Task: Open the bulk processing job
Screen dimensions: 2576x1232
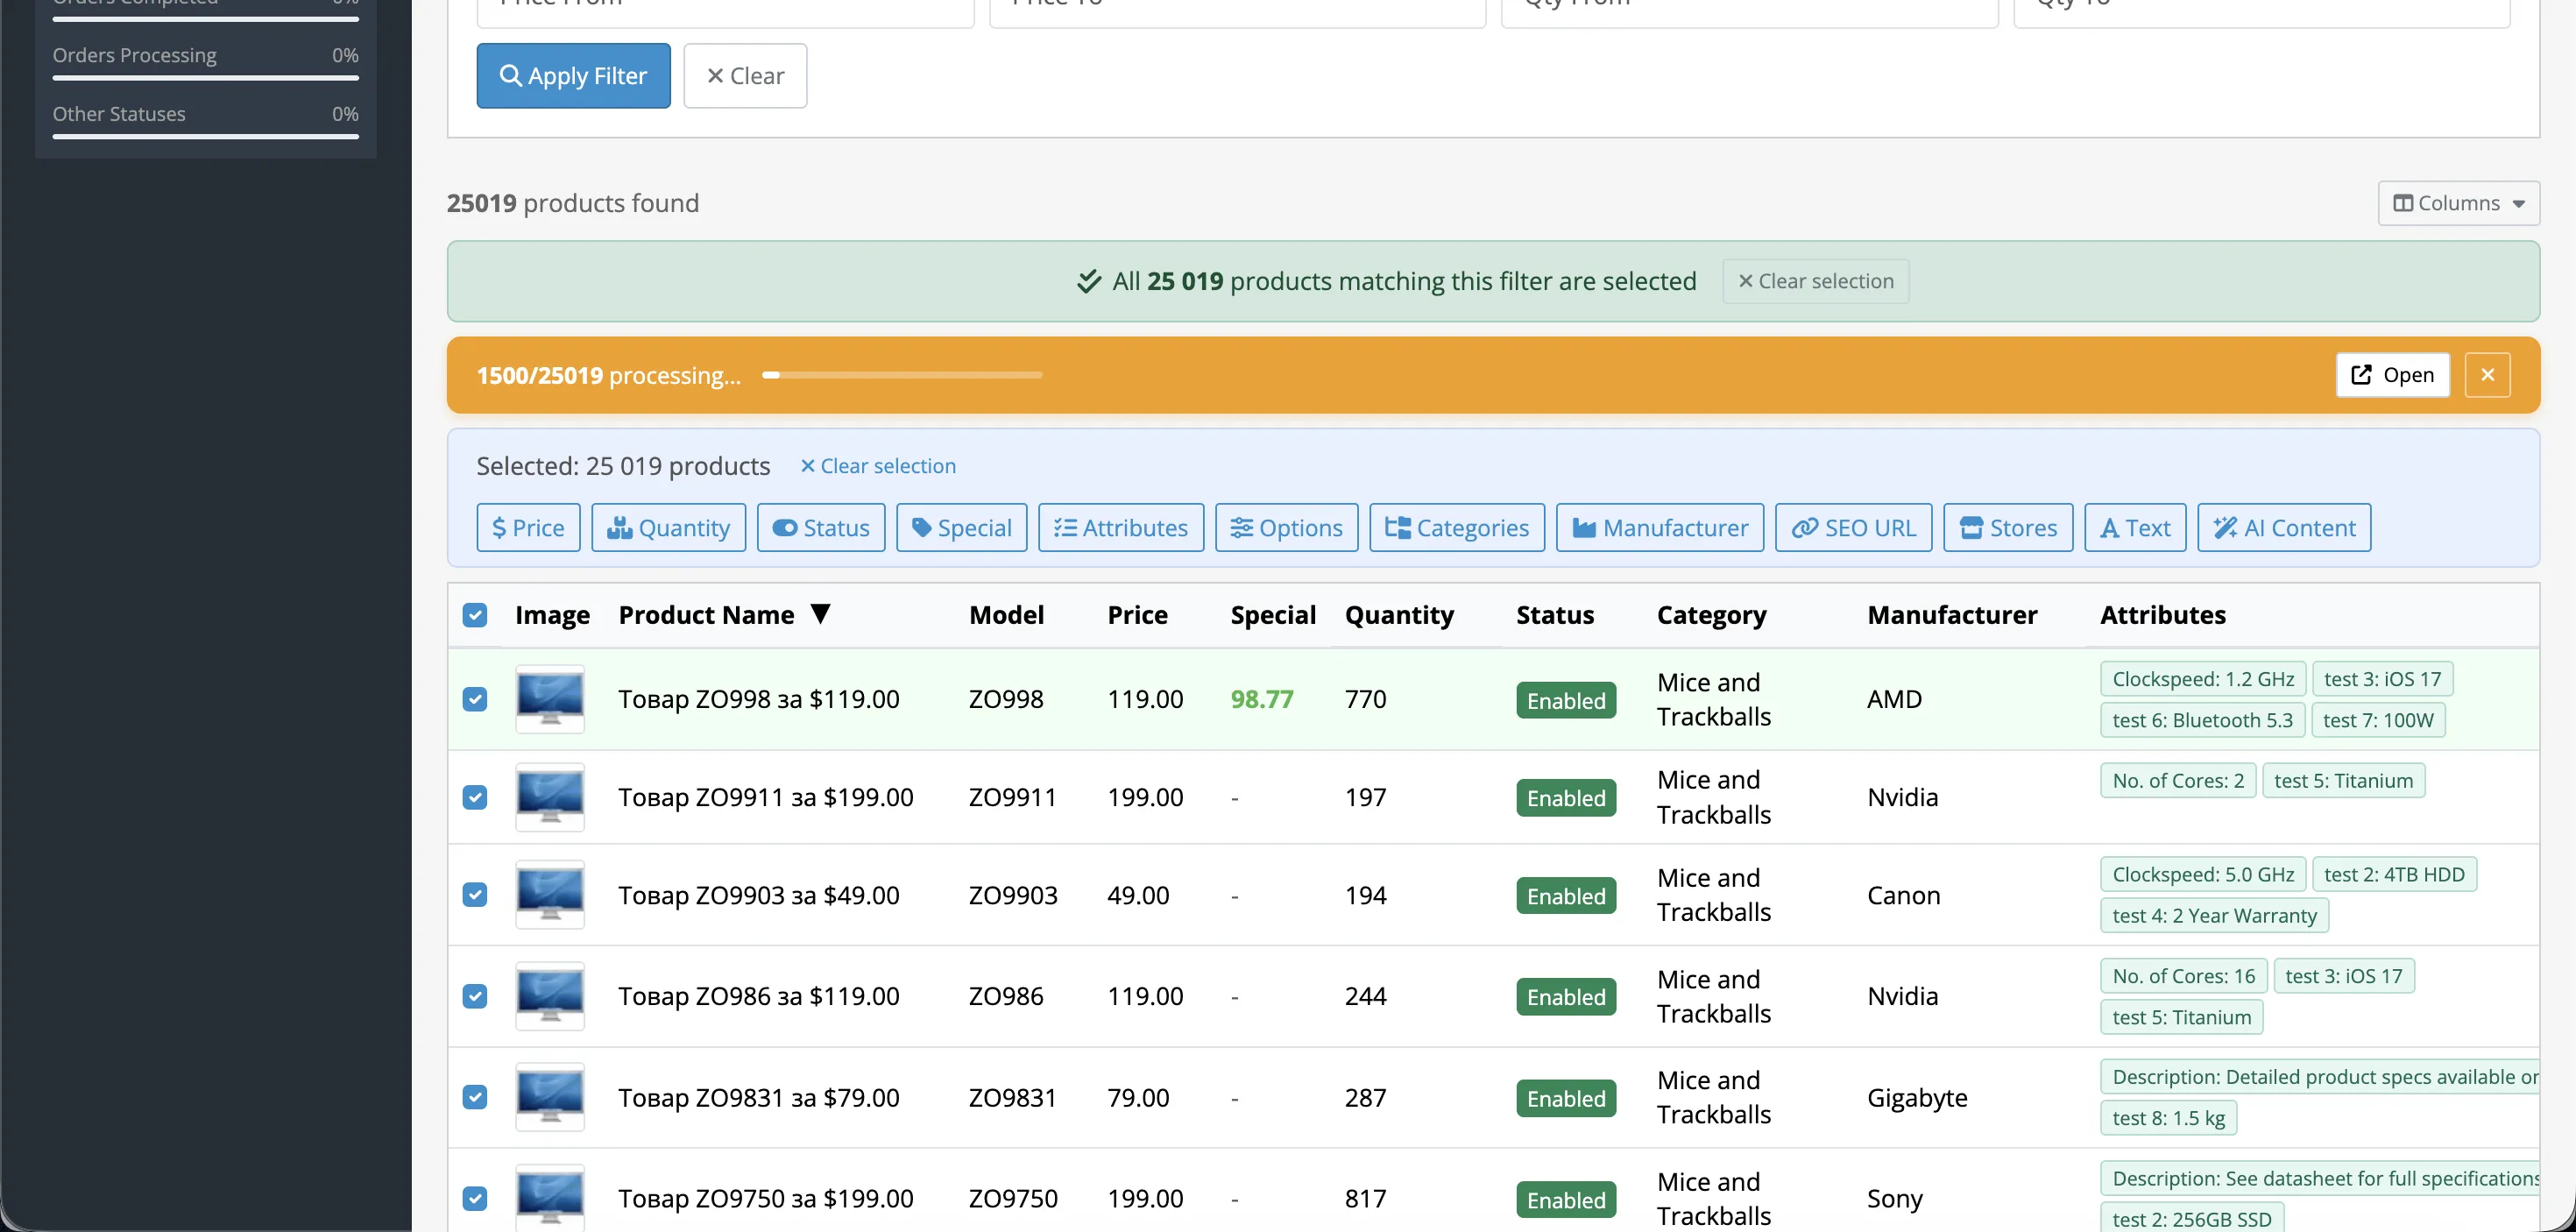Action: (x=2392, y=375)
